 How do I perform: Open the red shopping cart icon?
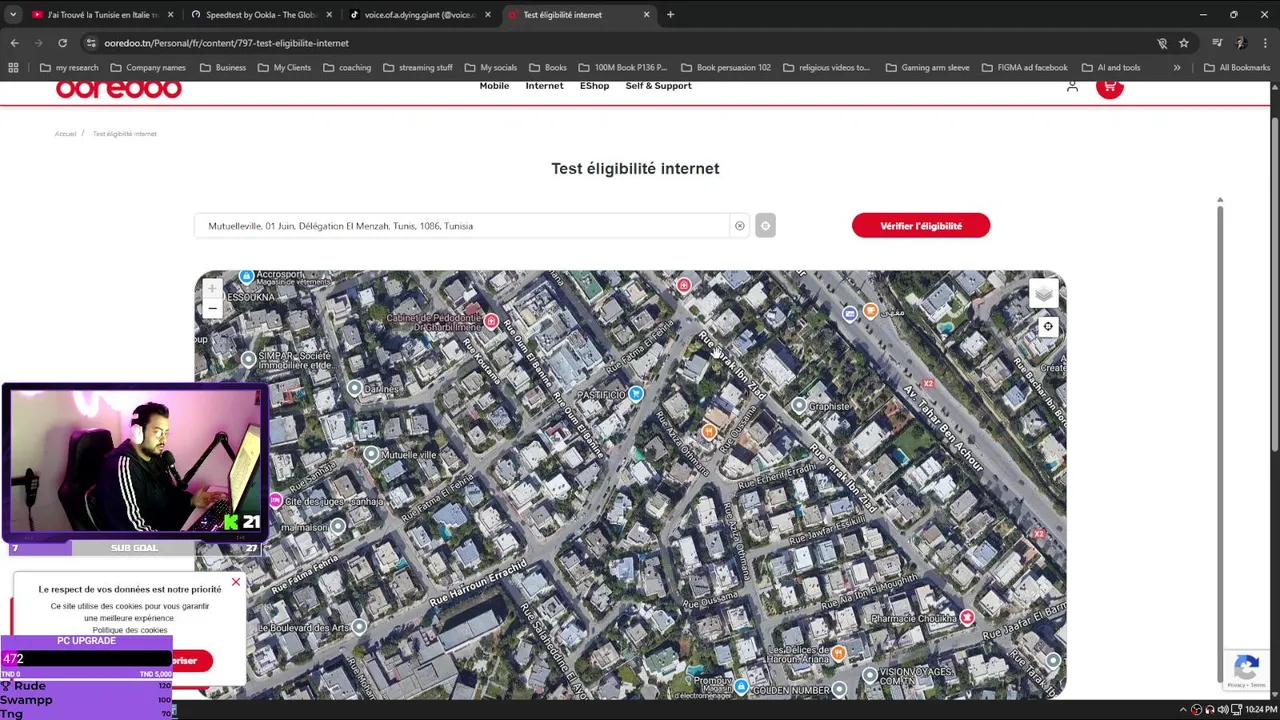(1109, 87)
